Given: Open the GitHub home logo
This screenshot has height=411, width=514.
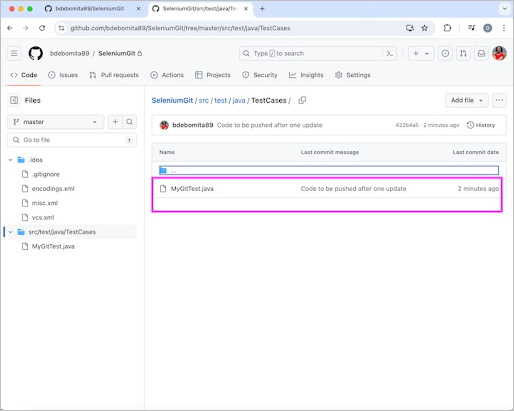Looking at the screenshot, I should tap(36, 53).
